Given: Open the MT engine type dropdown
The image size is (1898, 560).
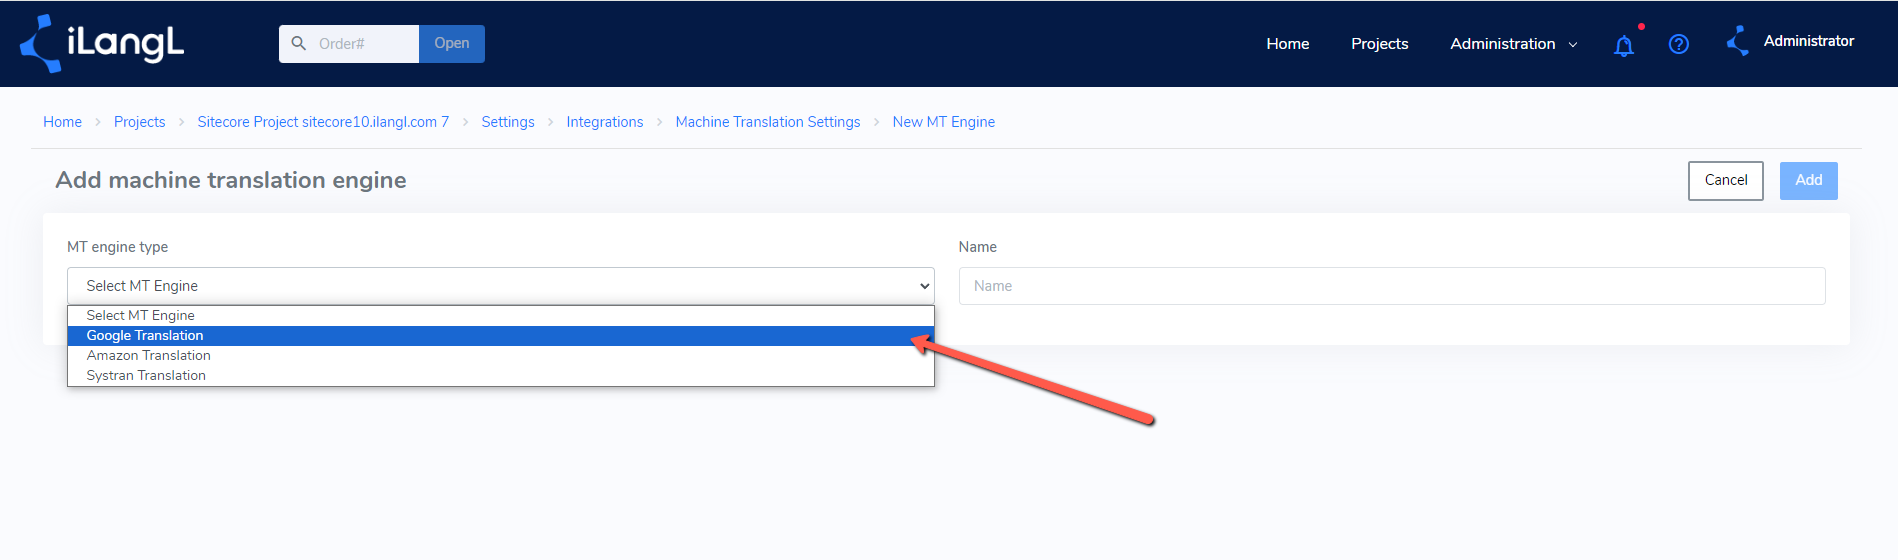Looking at the screenshot, I should (x=501, y=286).
